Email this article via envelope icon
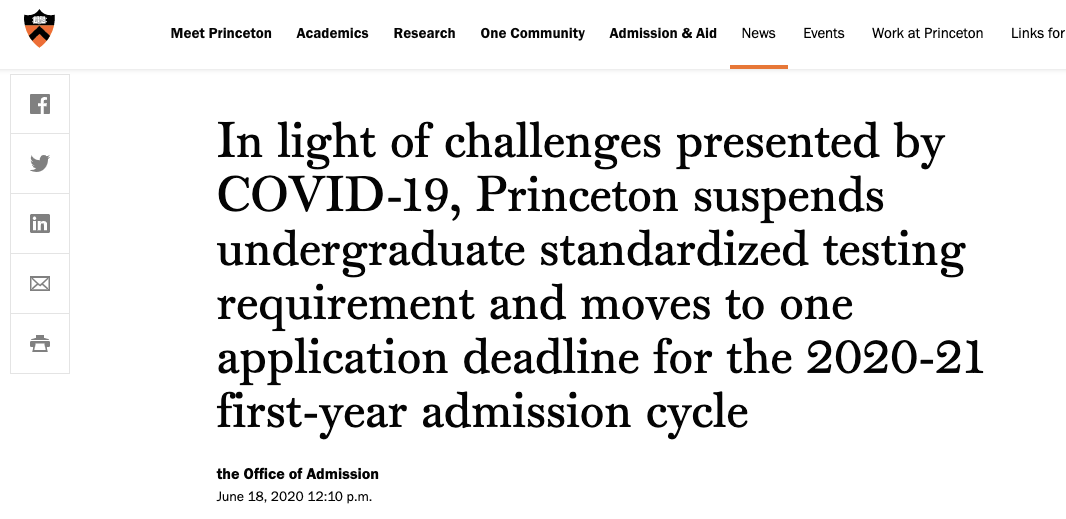1066x519 pixels. point(40,284)
